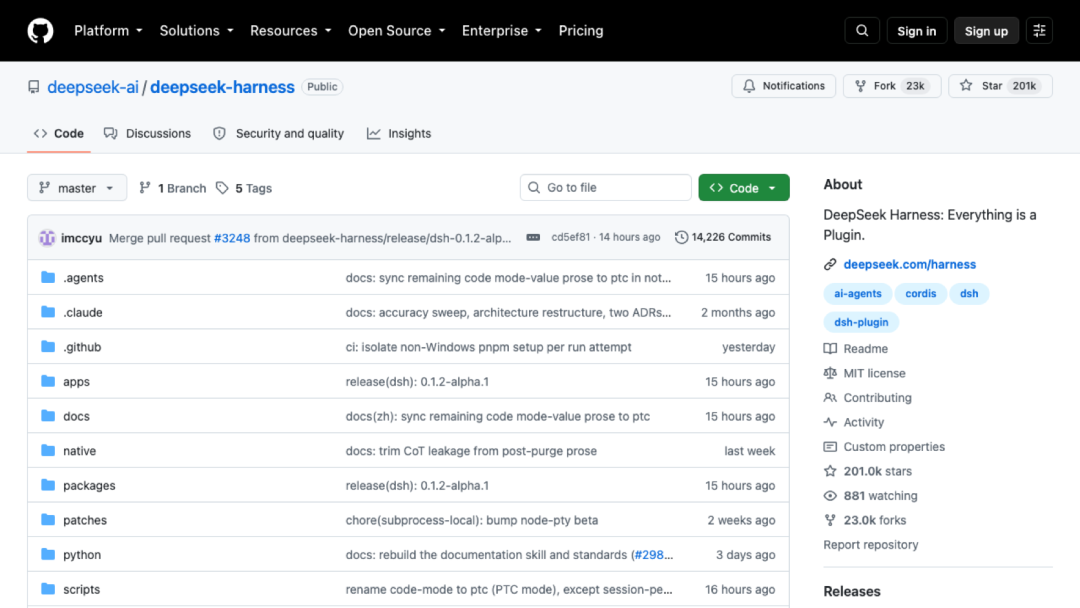Select the dsh-plugin topic tag
The width and height of the screenshot is (1080, 608).
[861, 322]
